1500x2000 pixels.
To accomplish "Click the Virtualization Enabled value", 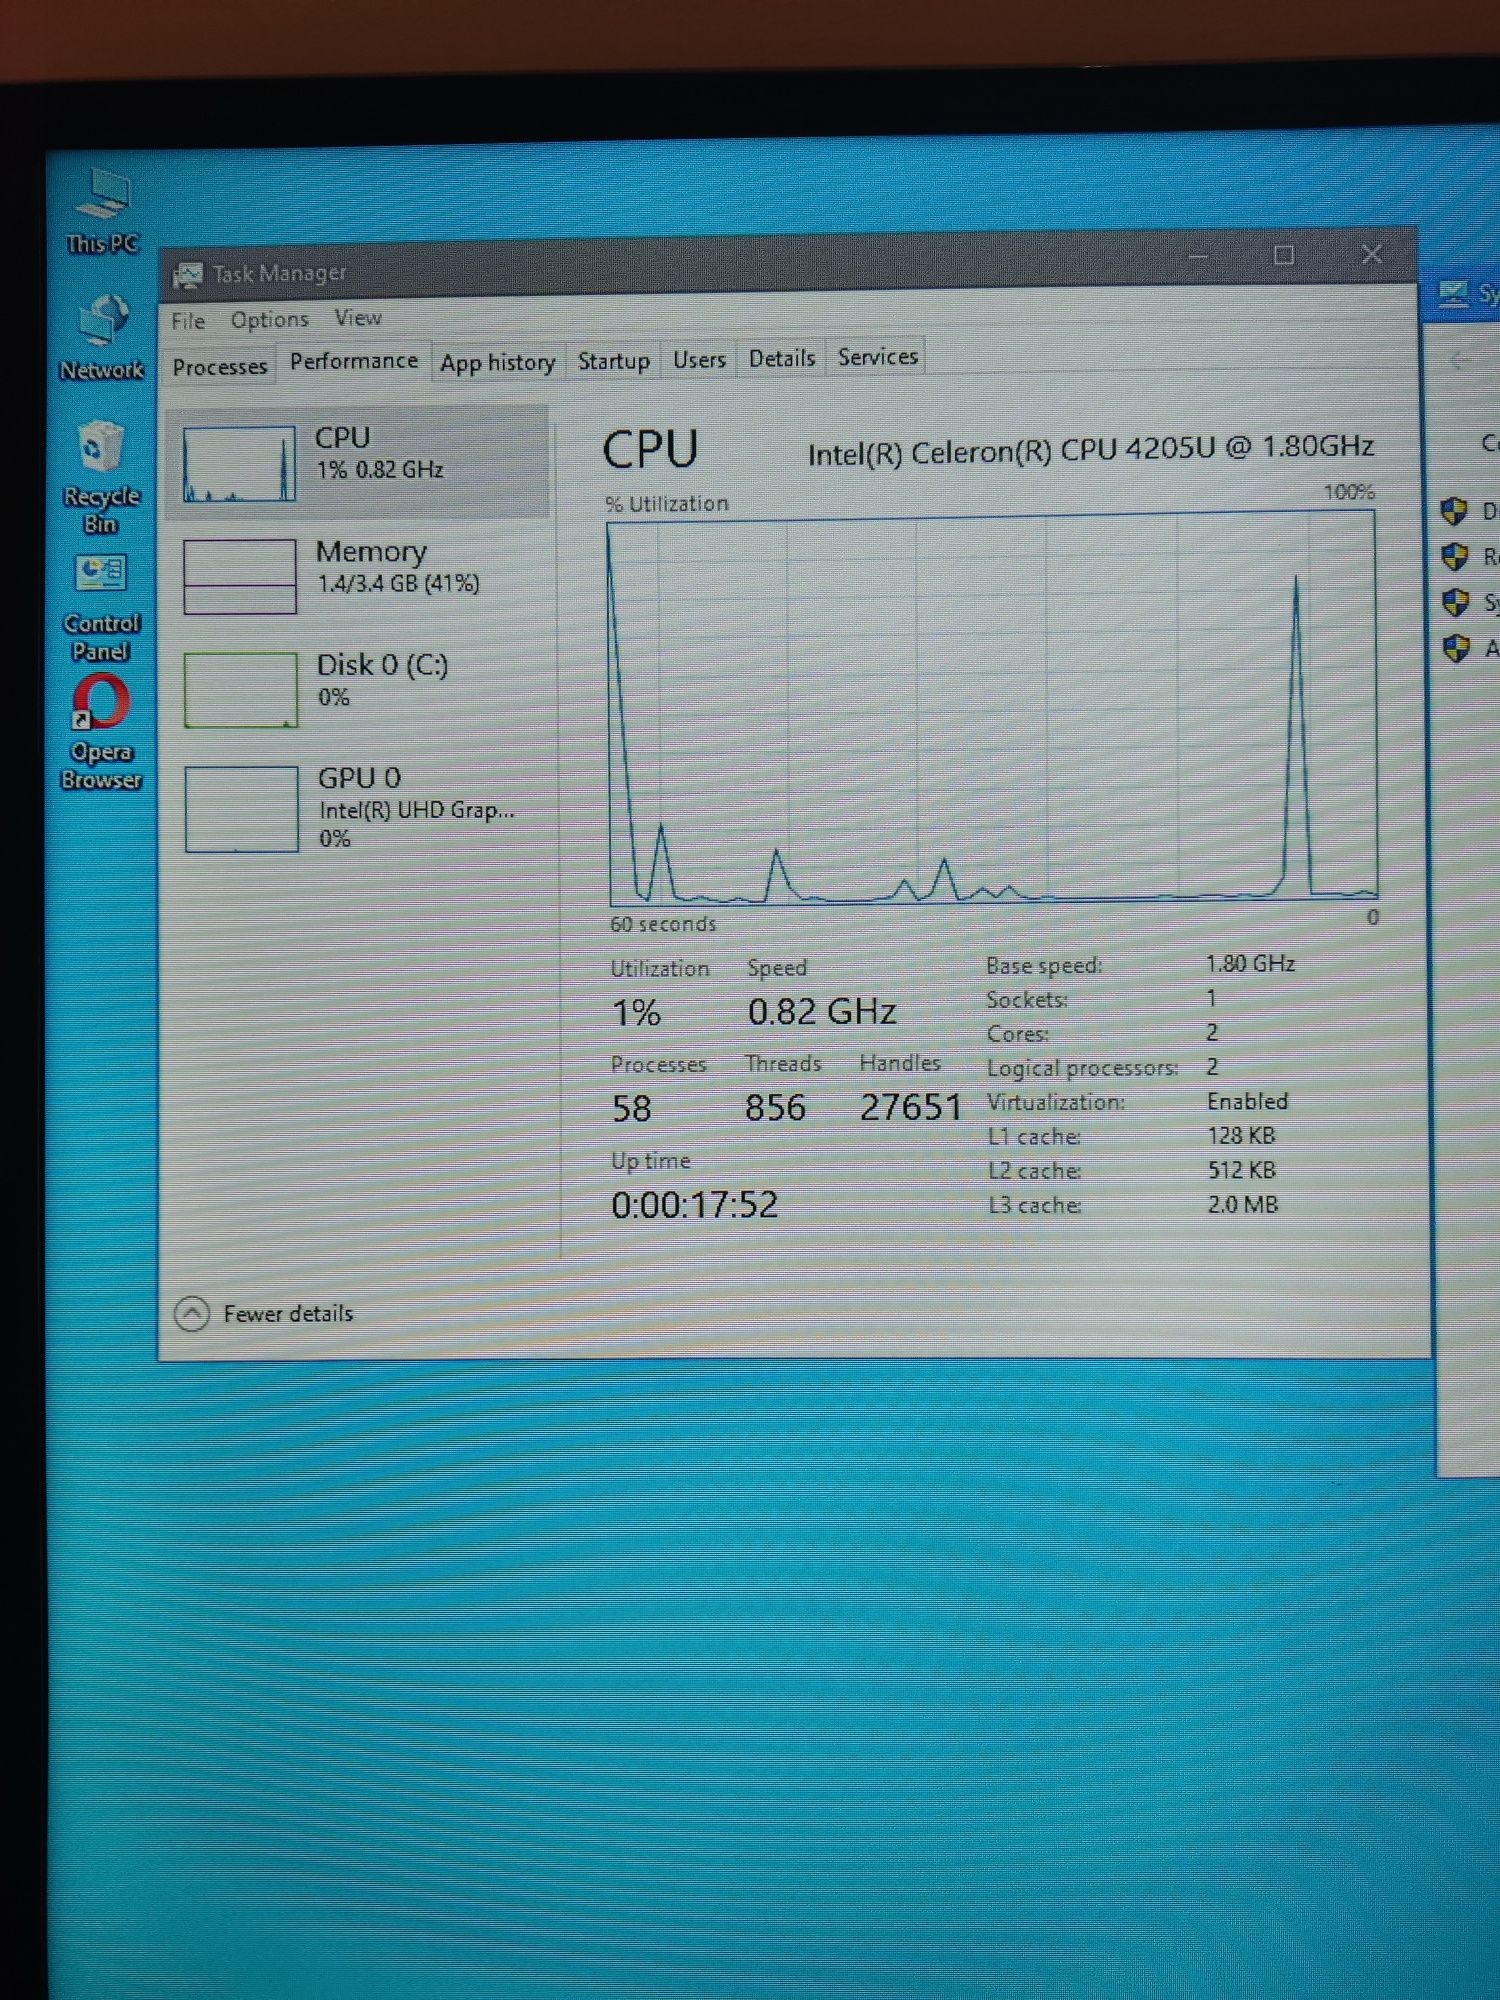I will [x=1247, y=1102].
